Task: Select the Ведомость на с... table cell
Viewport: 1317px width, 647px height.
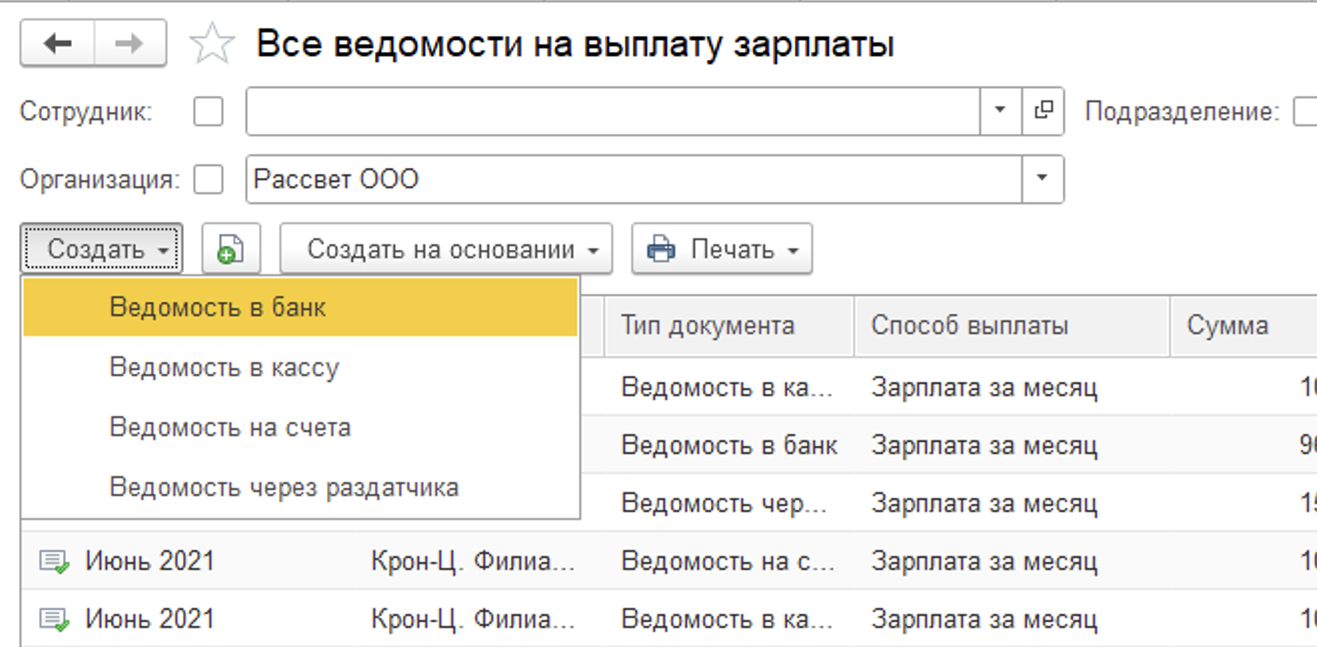Action: click(x=729, y=562)
